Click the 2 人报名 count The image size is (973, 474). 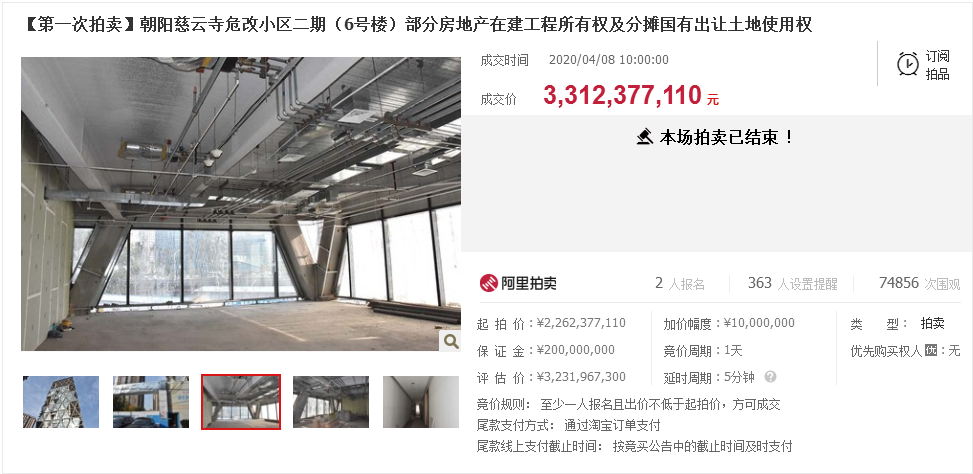pyautogui.click(x=680, y=284)
